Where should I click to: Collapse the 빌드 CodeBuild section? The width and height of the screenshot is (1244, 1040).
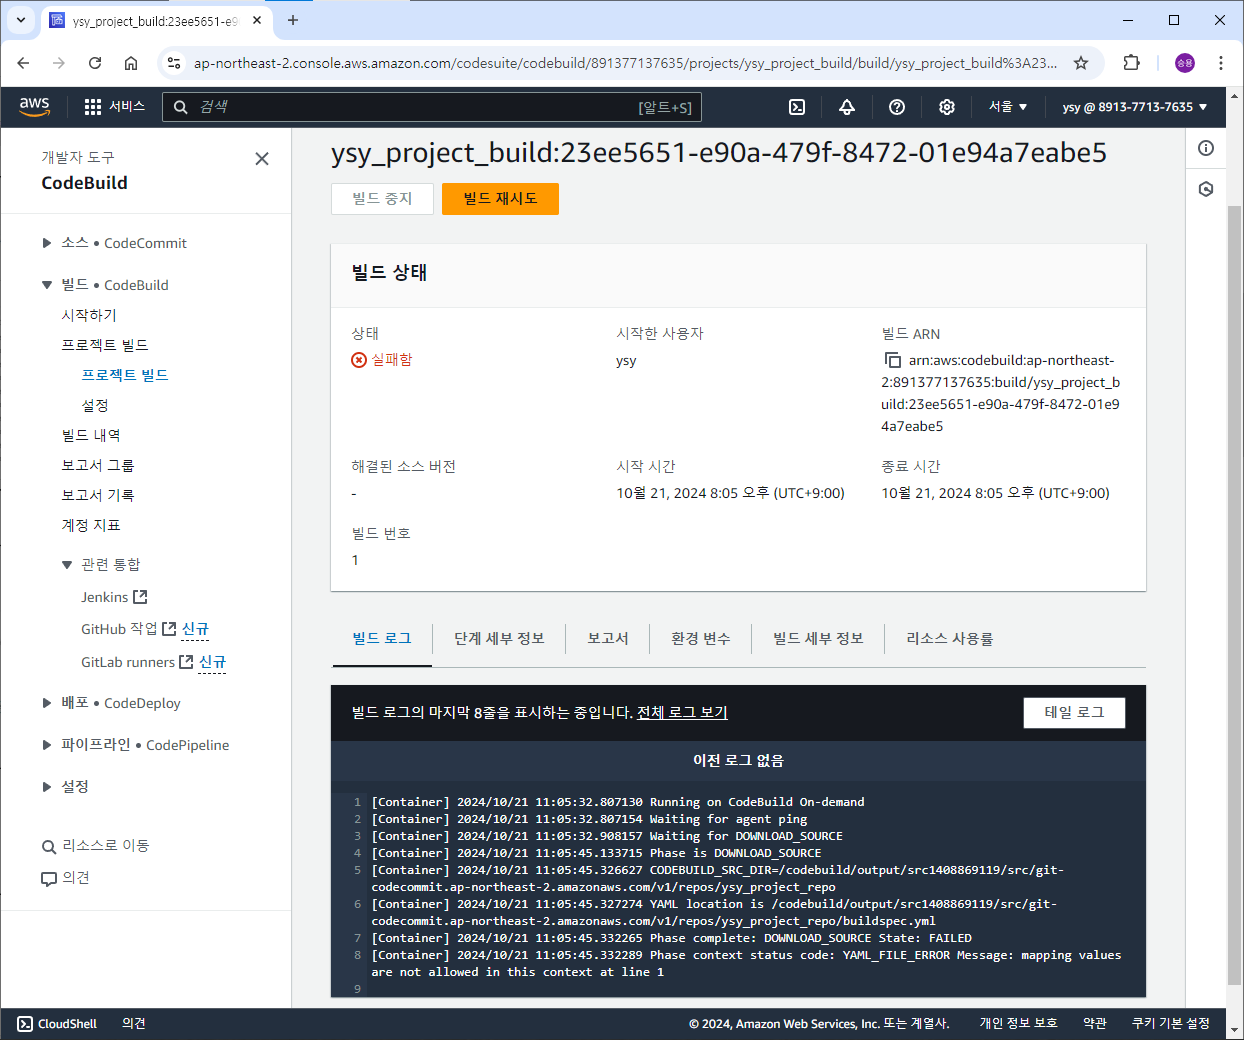[x=46, y=285]
